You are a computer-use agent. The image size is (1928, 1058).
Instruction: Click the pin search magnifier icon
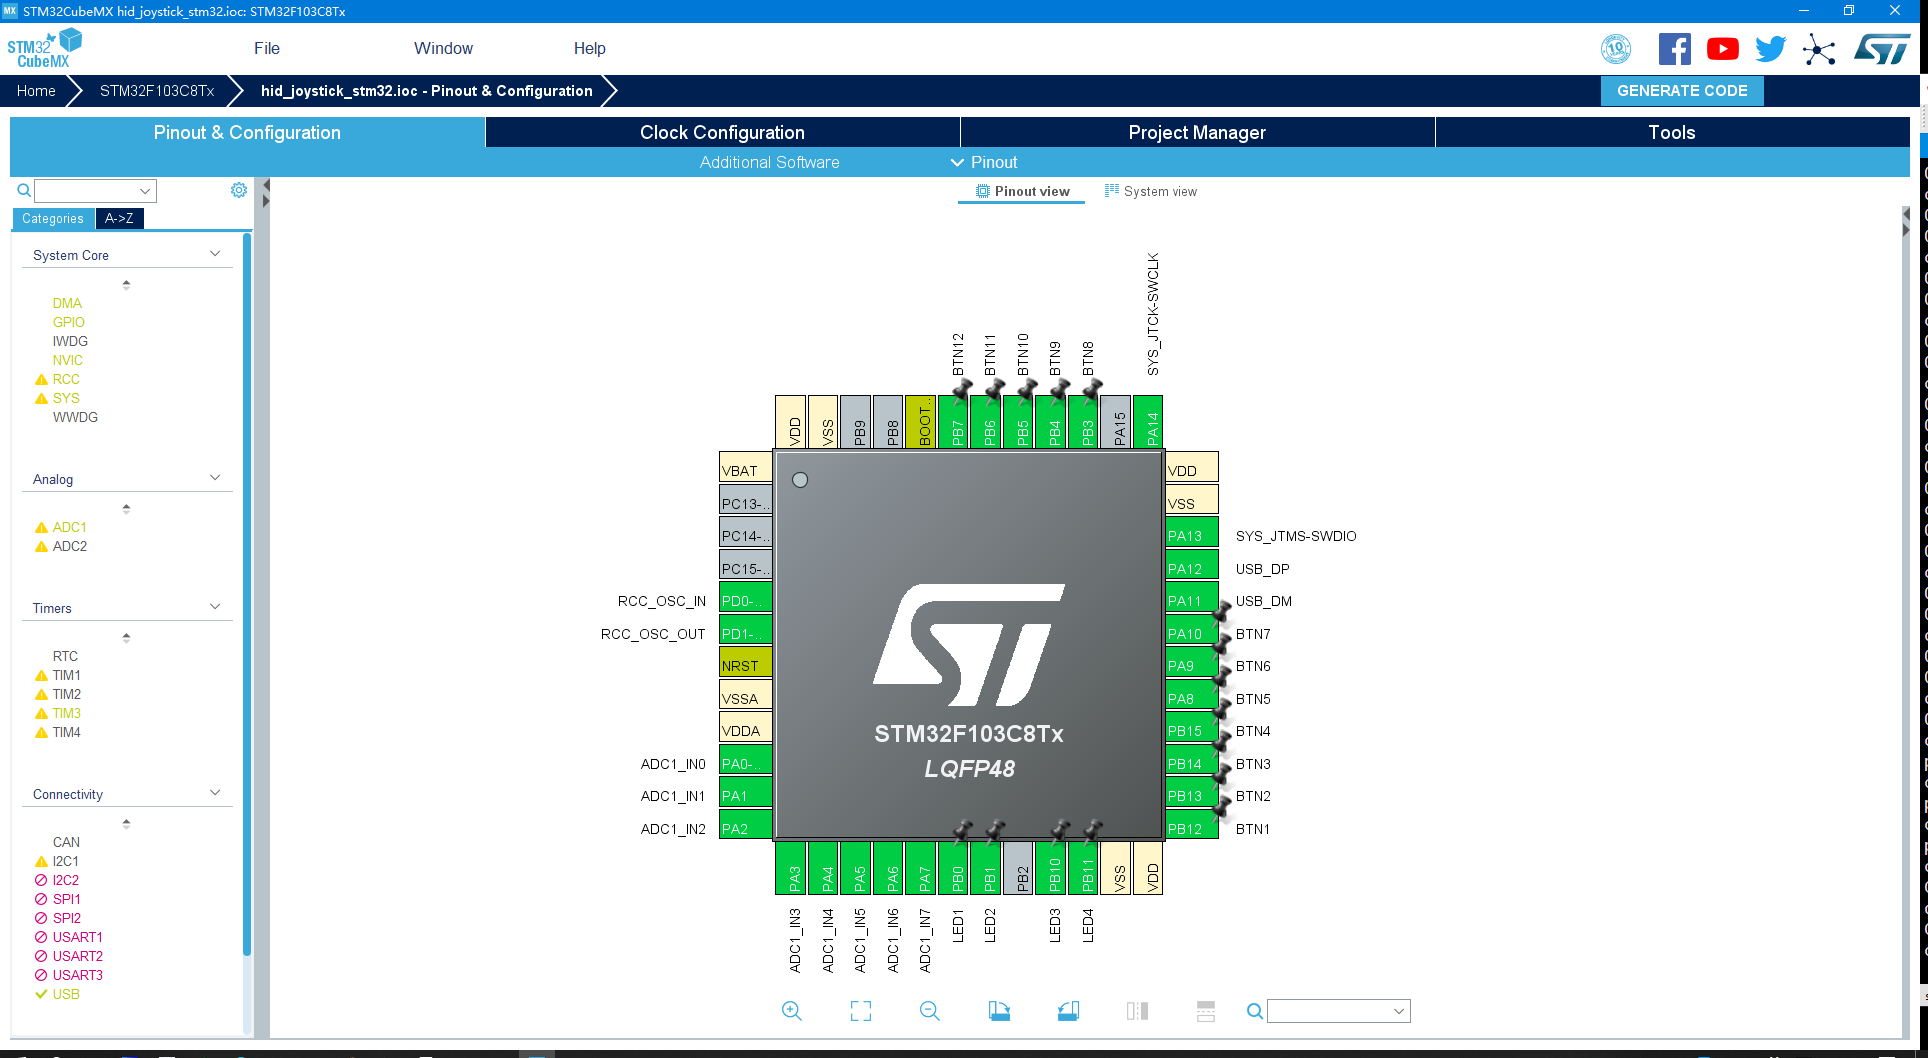point(1254,1011)
